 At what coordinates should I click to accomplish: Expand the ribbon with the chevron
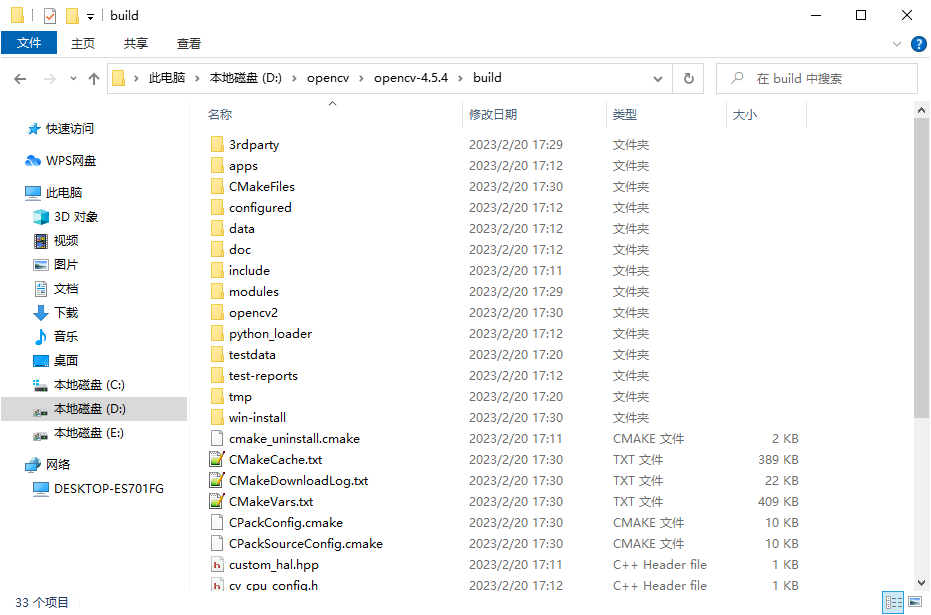(x=897, y=44)
